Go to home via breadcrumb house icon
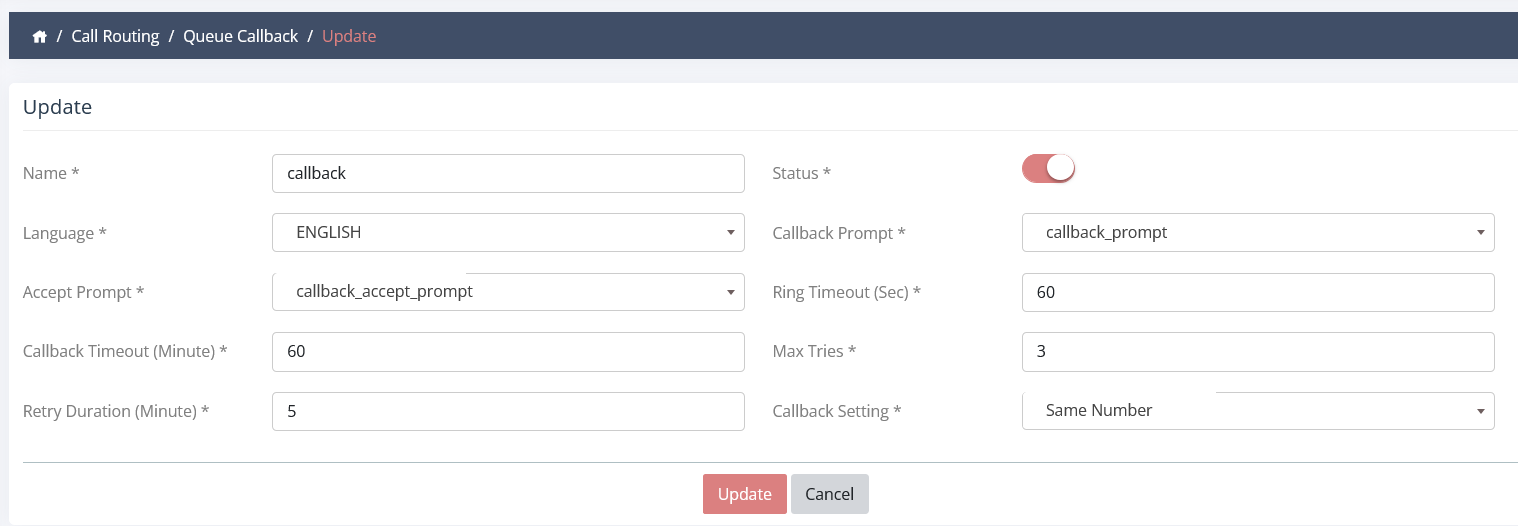1518x526 pixels. [x=40, y=36]
